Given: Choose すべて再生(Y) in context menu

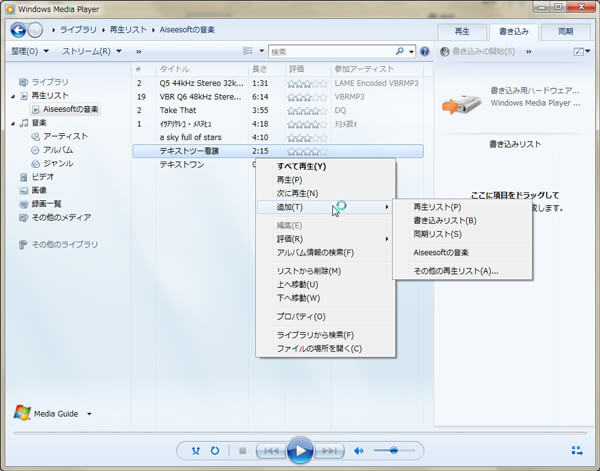Looking at the screenshot, I should [325, 166].
